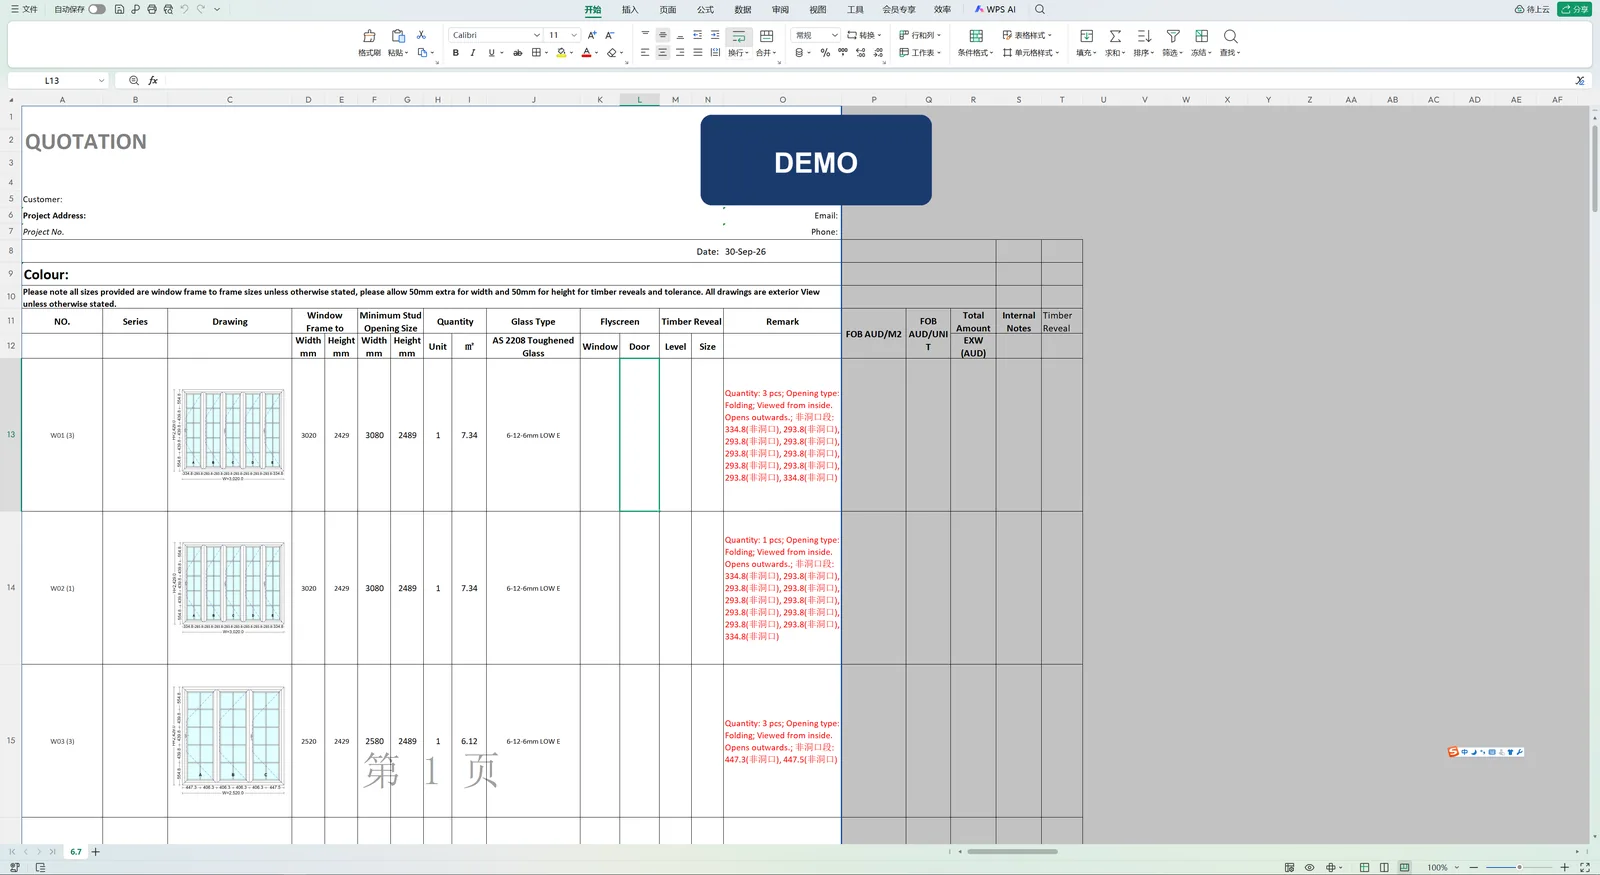1600x875 pixels.
Task: Apply Bold formatting
Action: pos(456,53)
